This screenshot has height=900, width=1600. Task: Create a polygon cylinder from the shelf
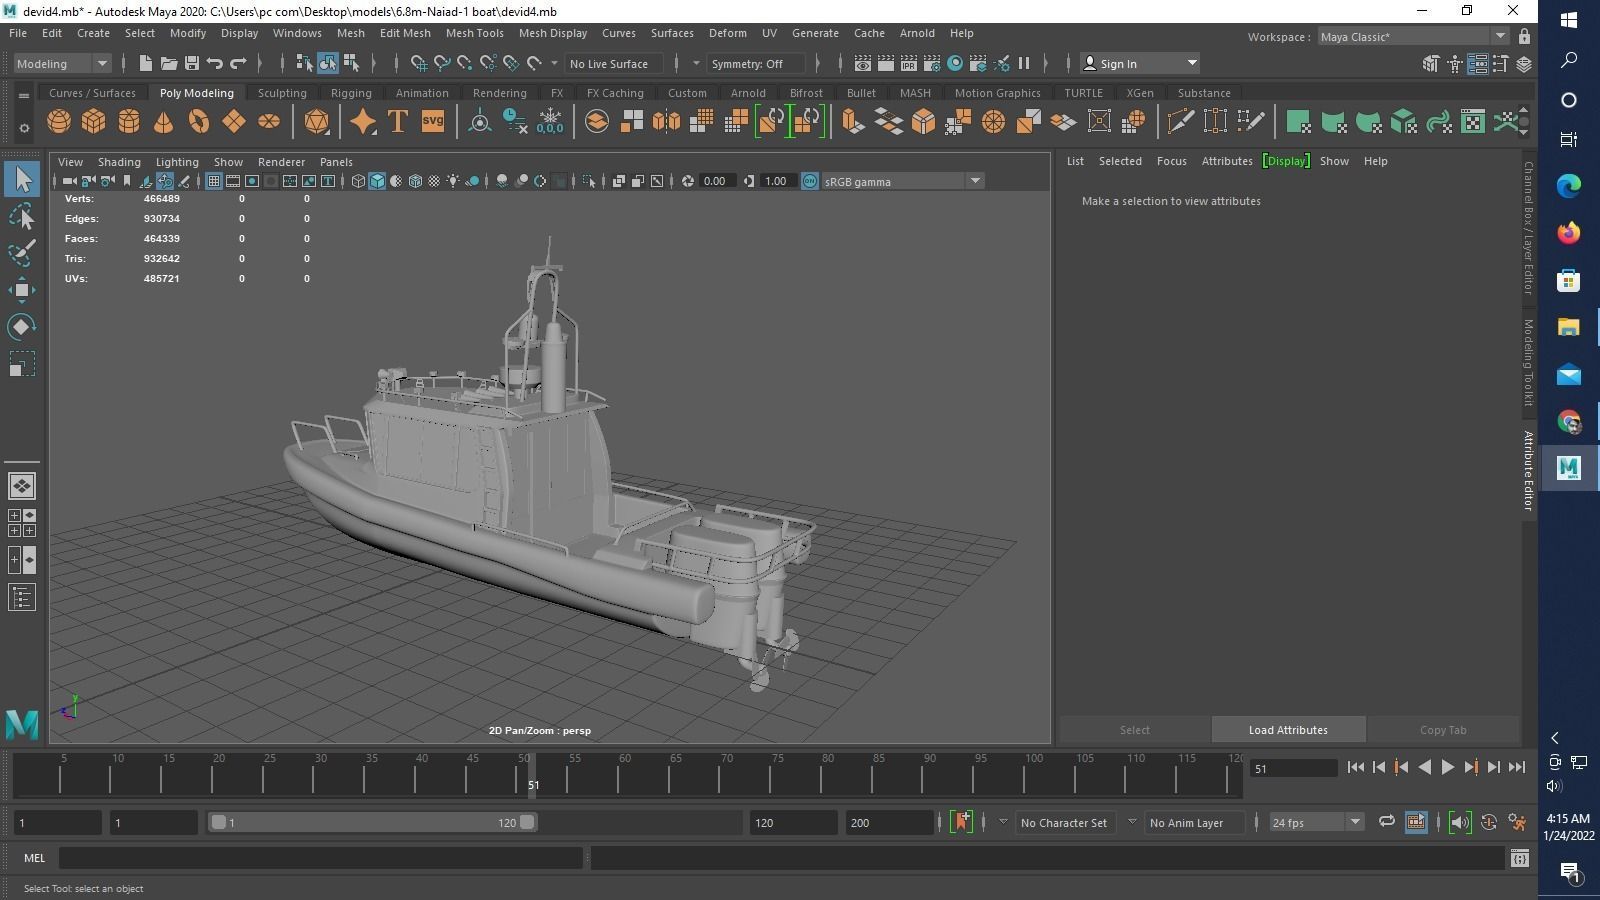click(x=129, y=122)
